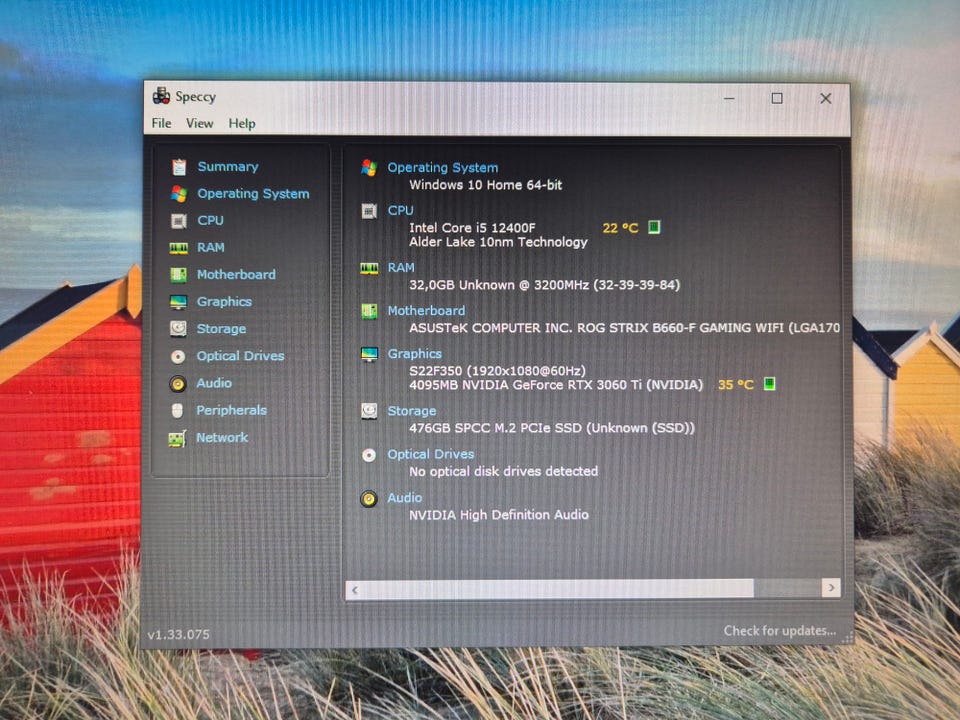This screenshot has width=960, height=720.
Task: Click 476GB SPCC M.2 PCIe SSD text
Action: tap(552, 428)
